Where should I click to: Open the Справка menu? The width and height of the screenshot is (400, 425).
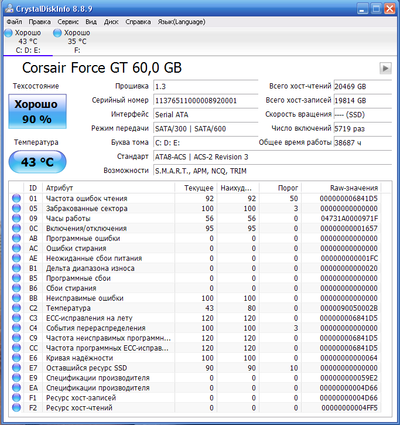click(138, 22)
